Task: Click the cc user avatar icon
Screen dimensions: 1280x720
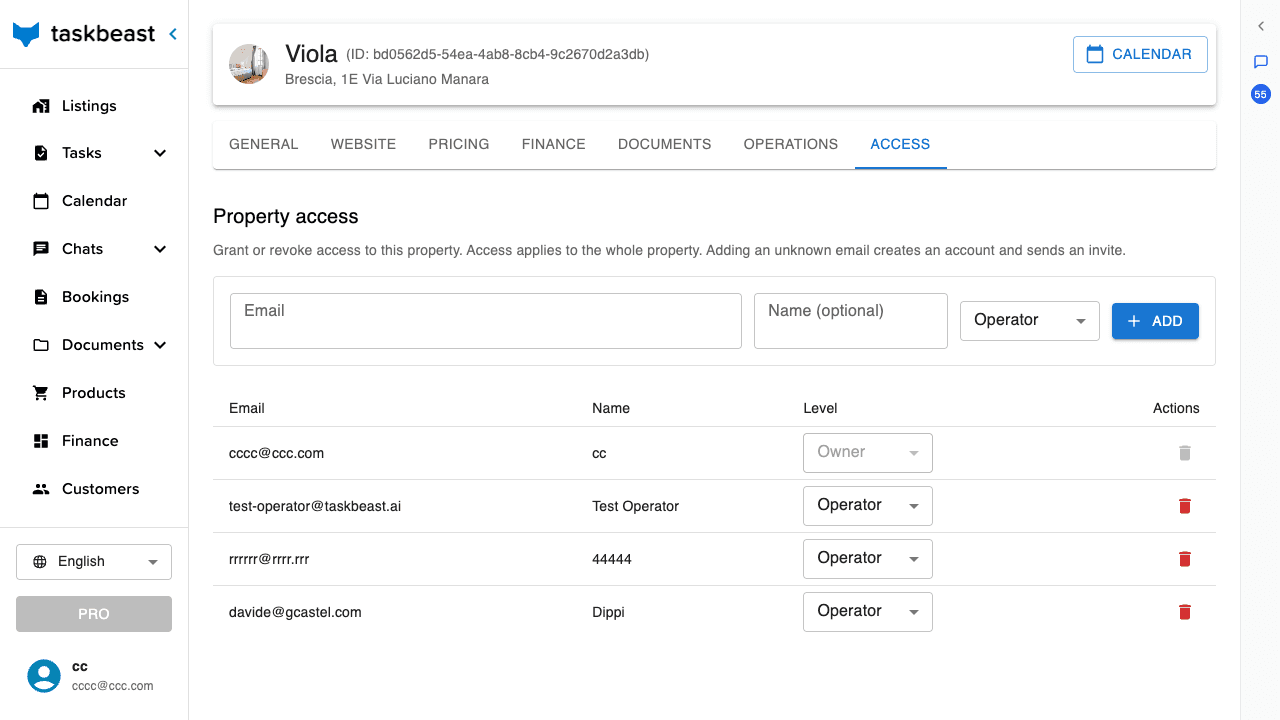Action: 44,676
